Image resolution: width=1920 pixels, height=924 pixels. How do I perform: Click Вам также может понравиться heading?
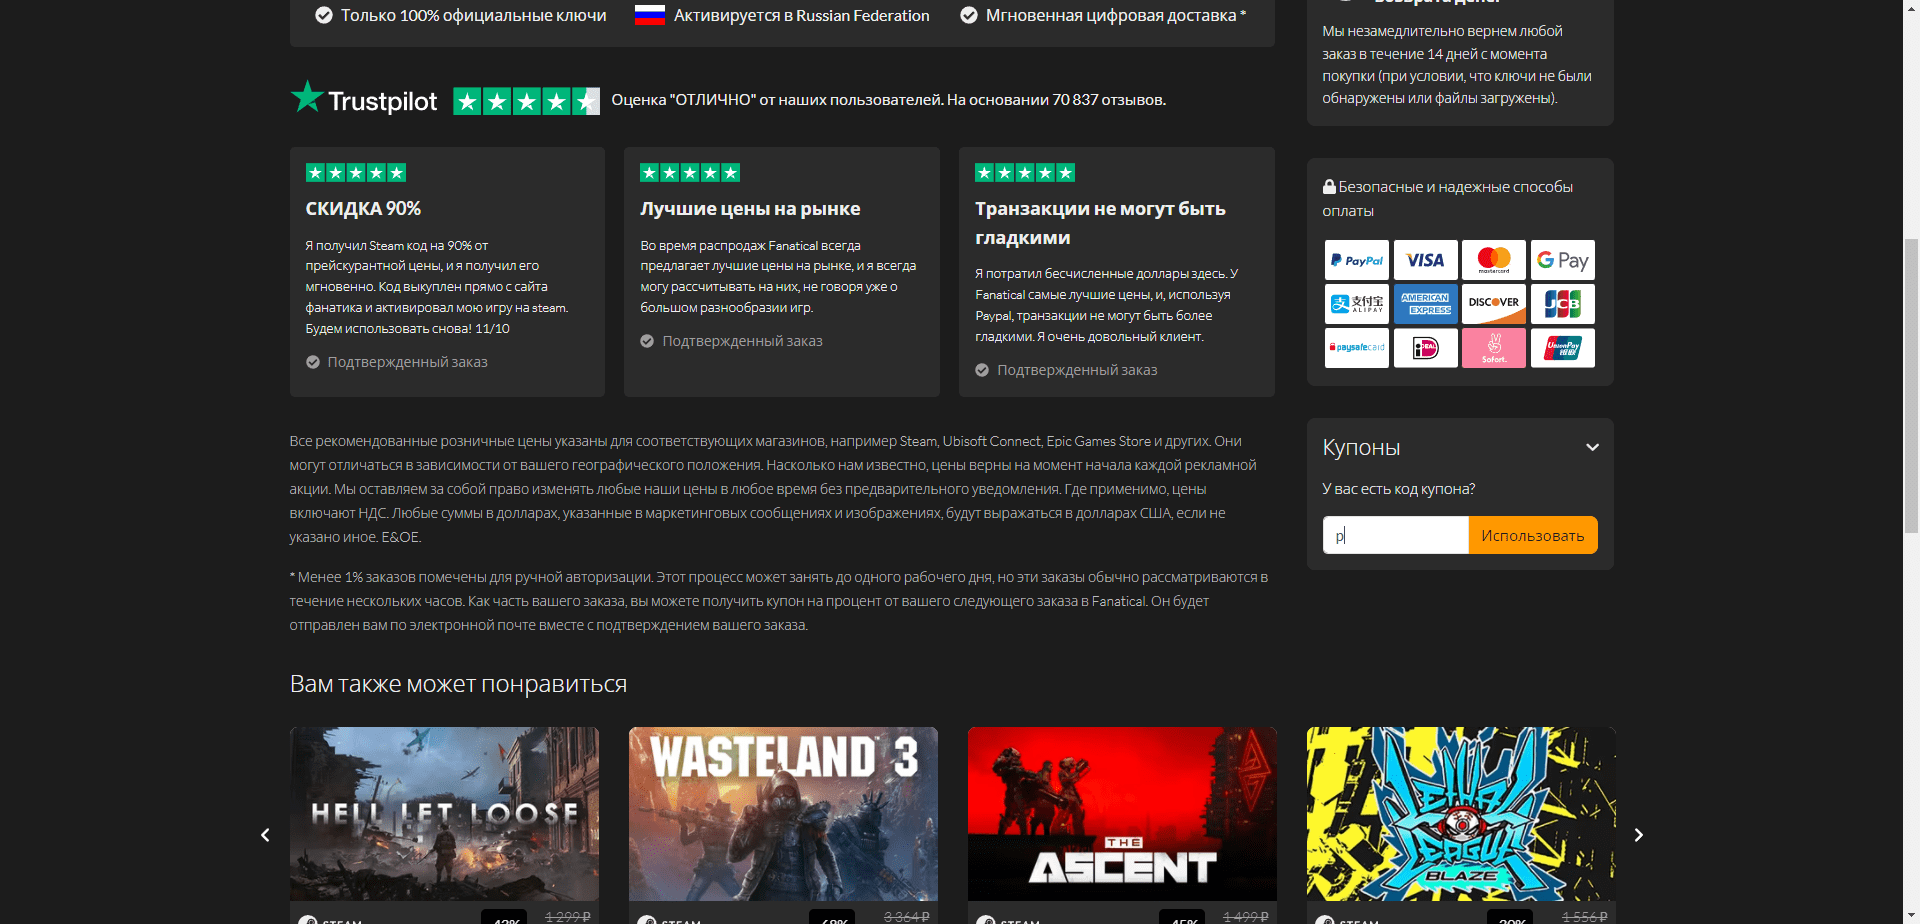[458, 684]
